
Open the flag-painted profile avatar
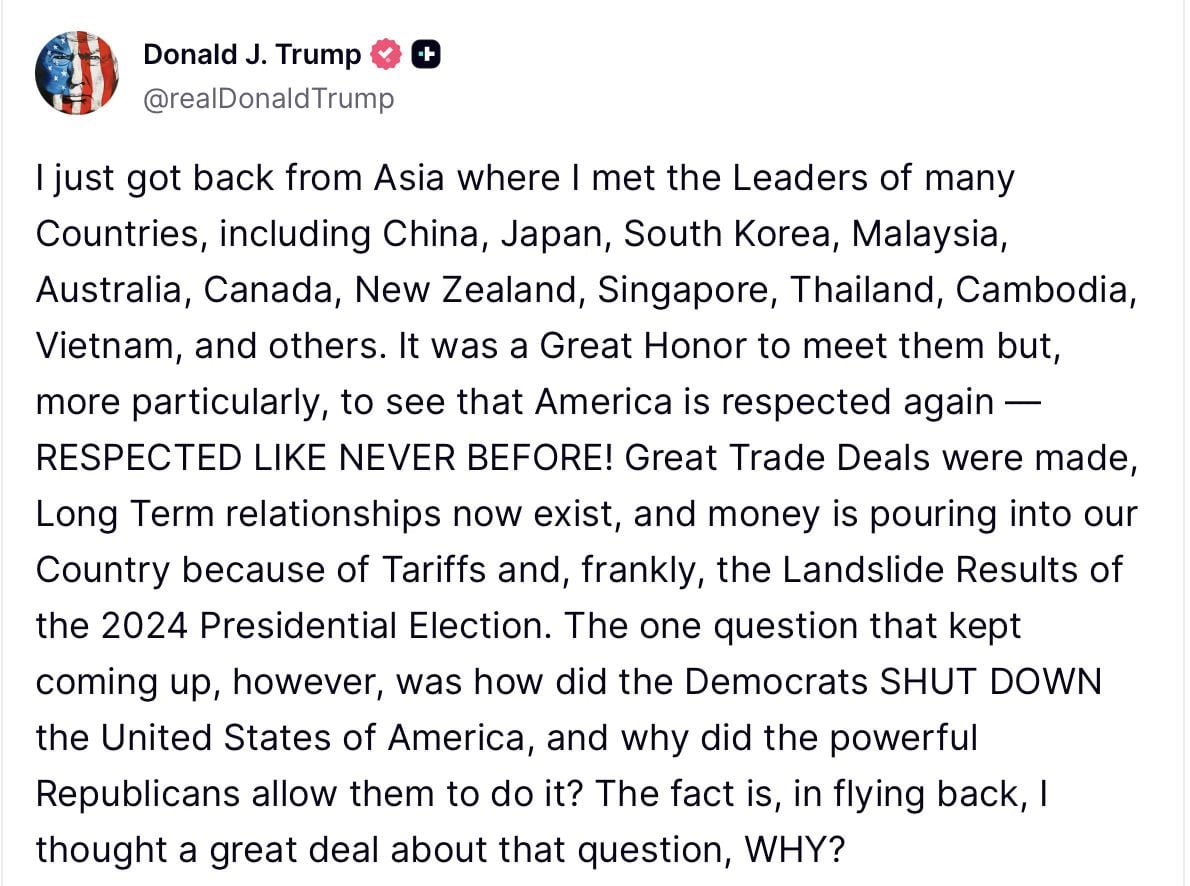[x=77, y=72]
